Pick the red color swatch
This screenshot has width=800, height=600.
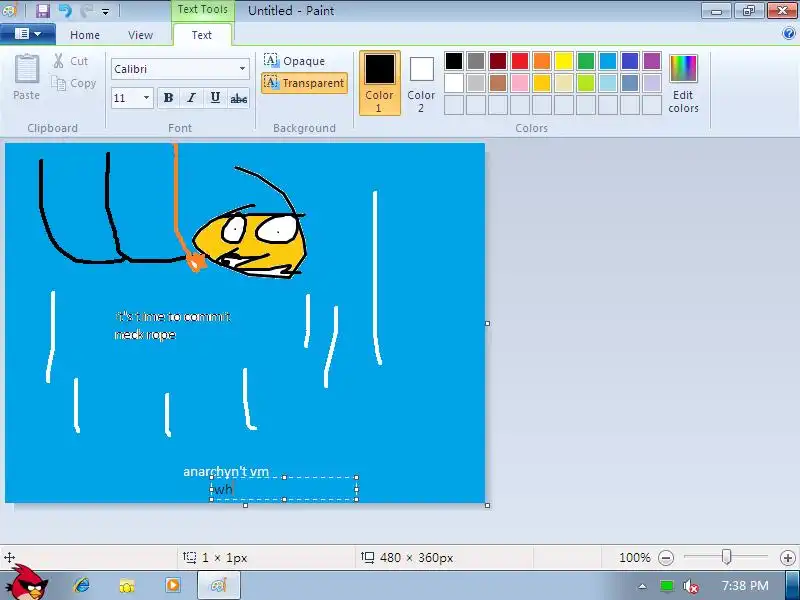[519, 61]
